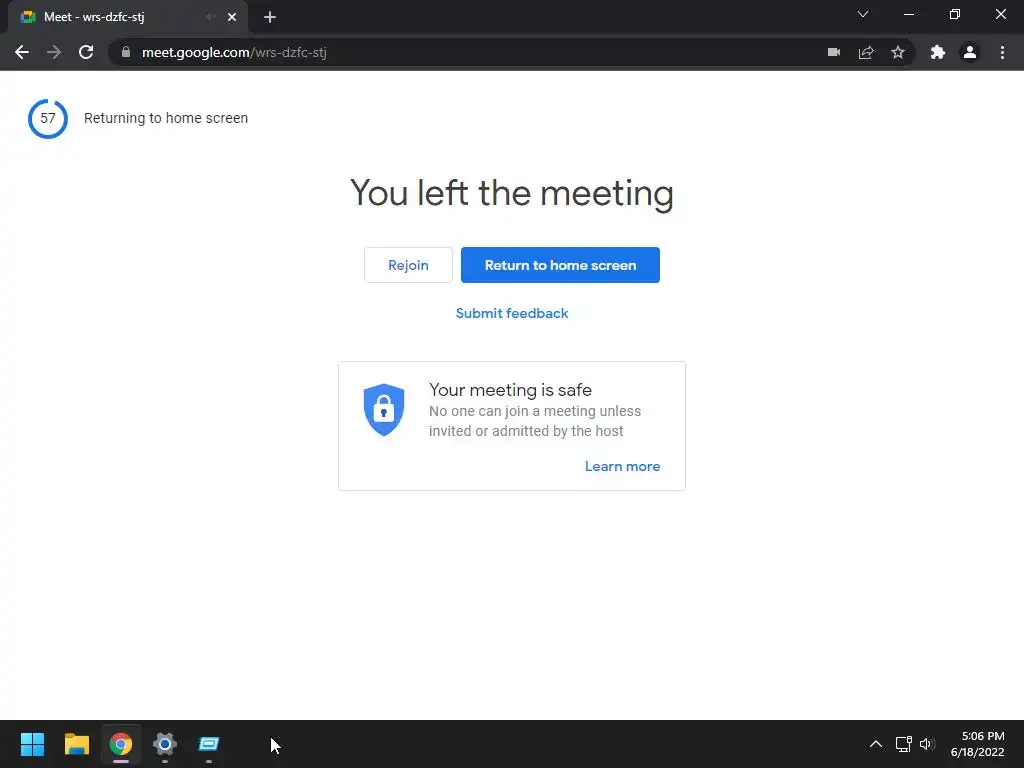
Task: Click Return to home screen button
Action: click(560, 265)
